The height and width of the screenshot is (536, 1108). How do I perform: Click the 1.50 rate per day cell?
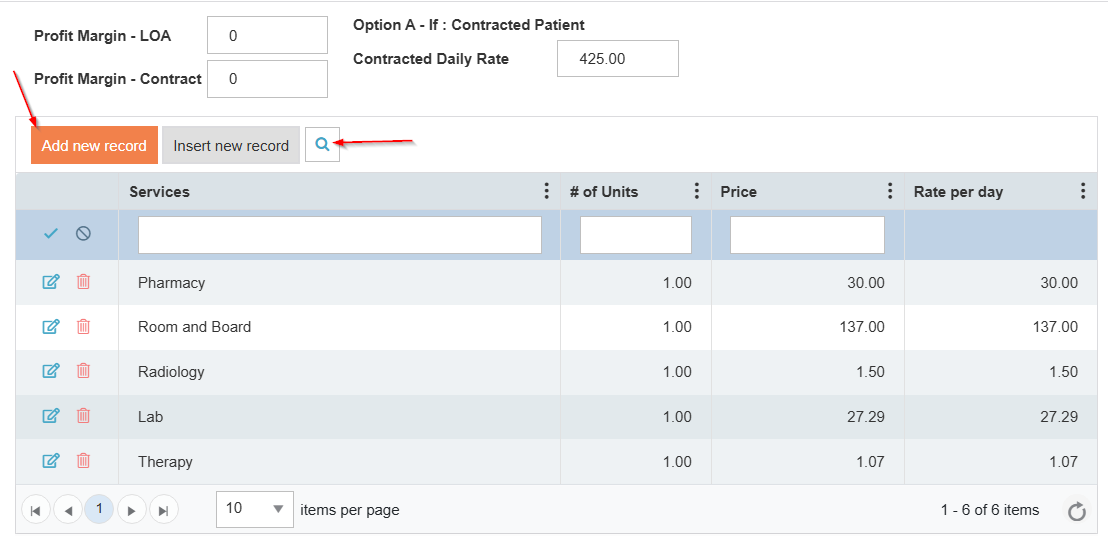[1001, 372]
